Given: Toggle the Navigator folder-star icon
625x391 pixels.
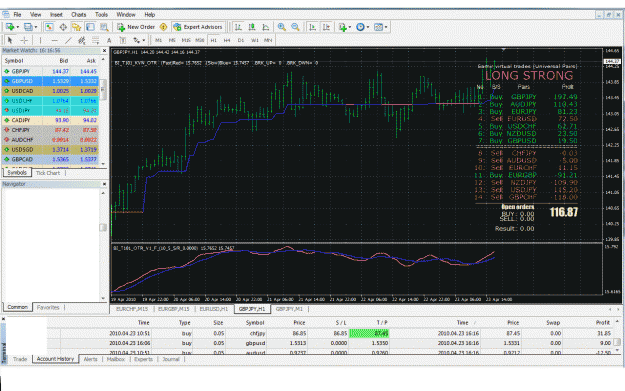Looking at the screenshot, I should pos(77,27).
